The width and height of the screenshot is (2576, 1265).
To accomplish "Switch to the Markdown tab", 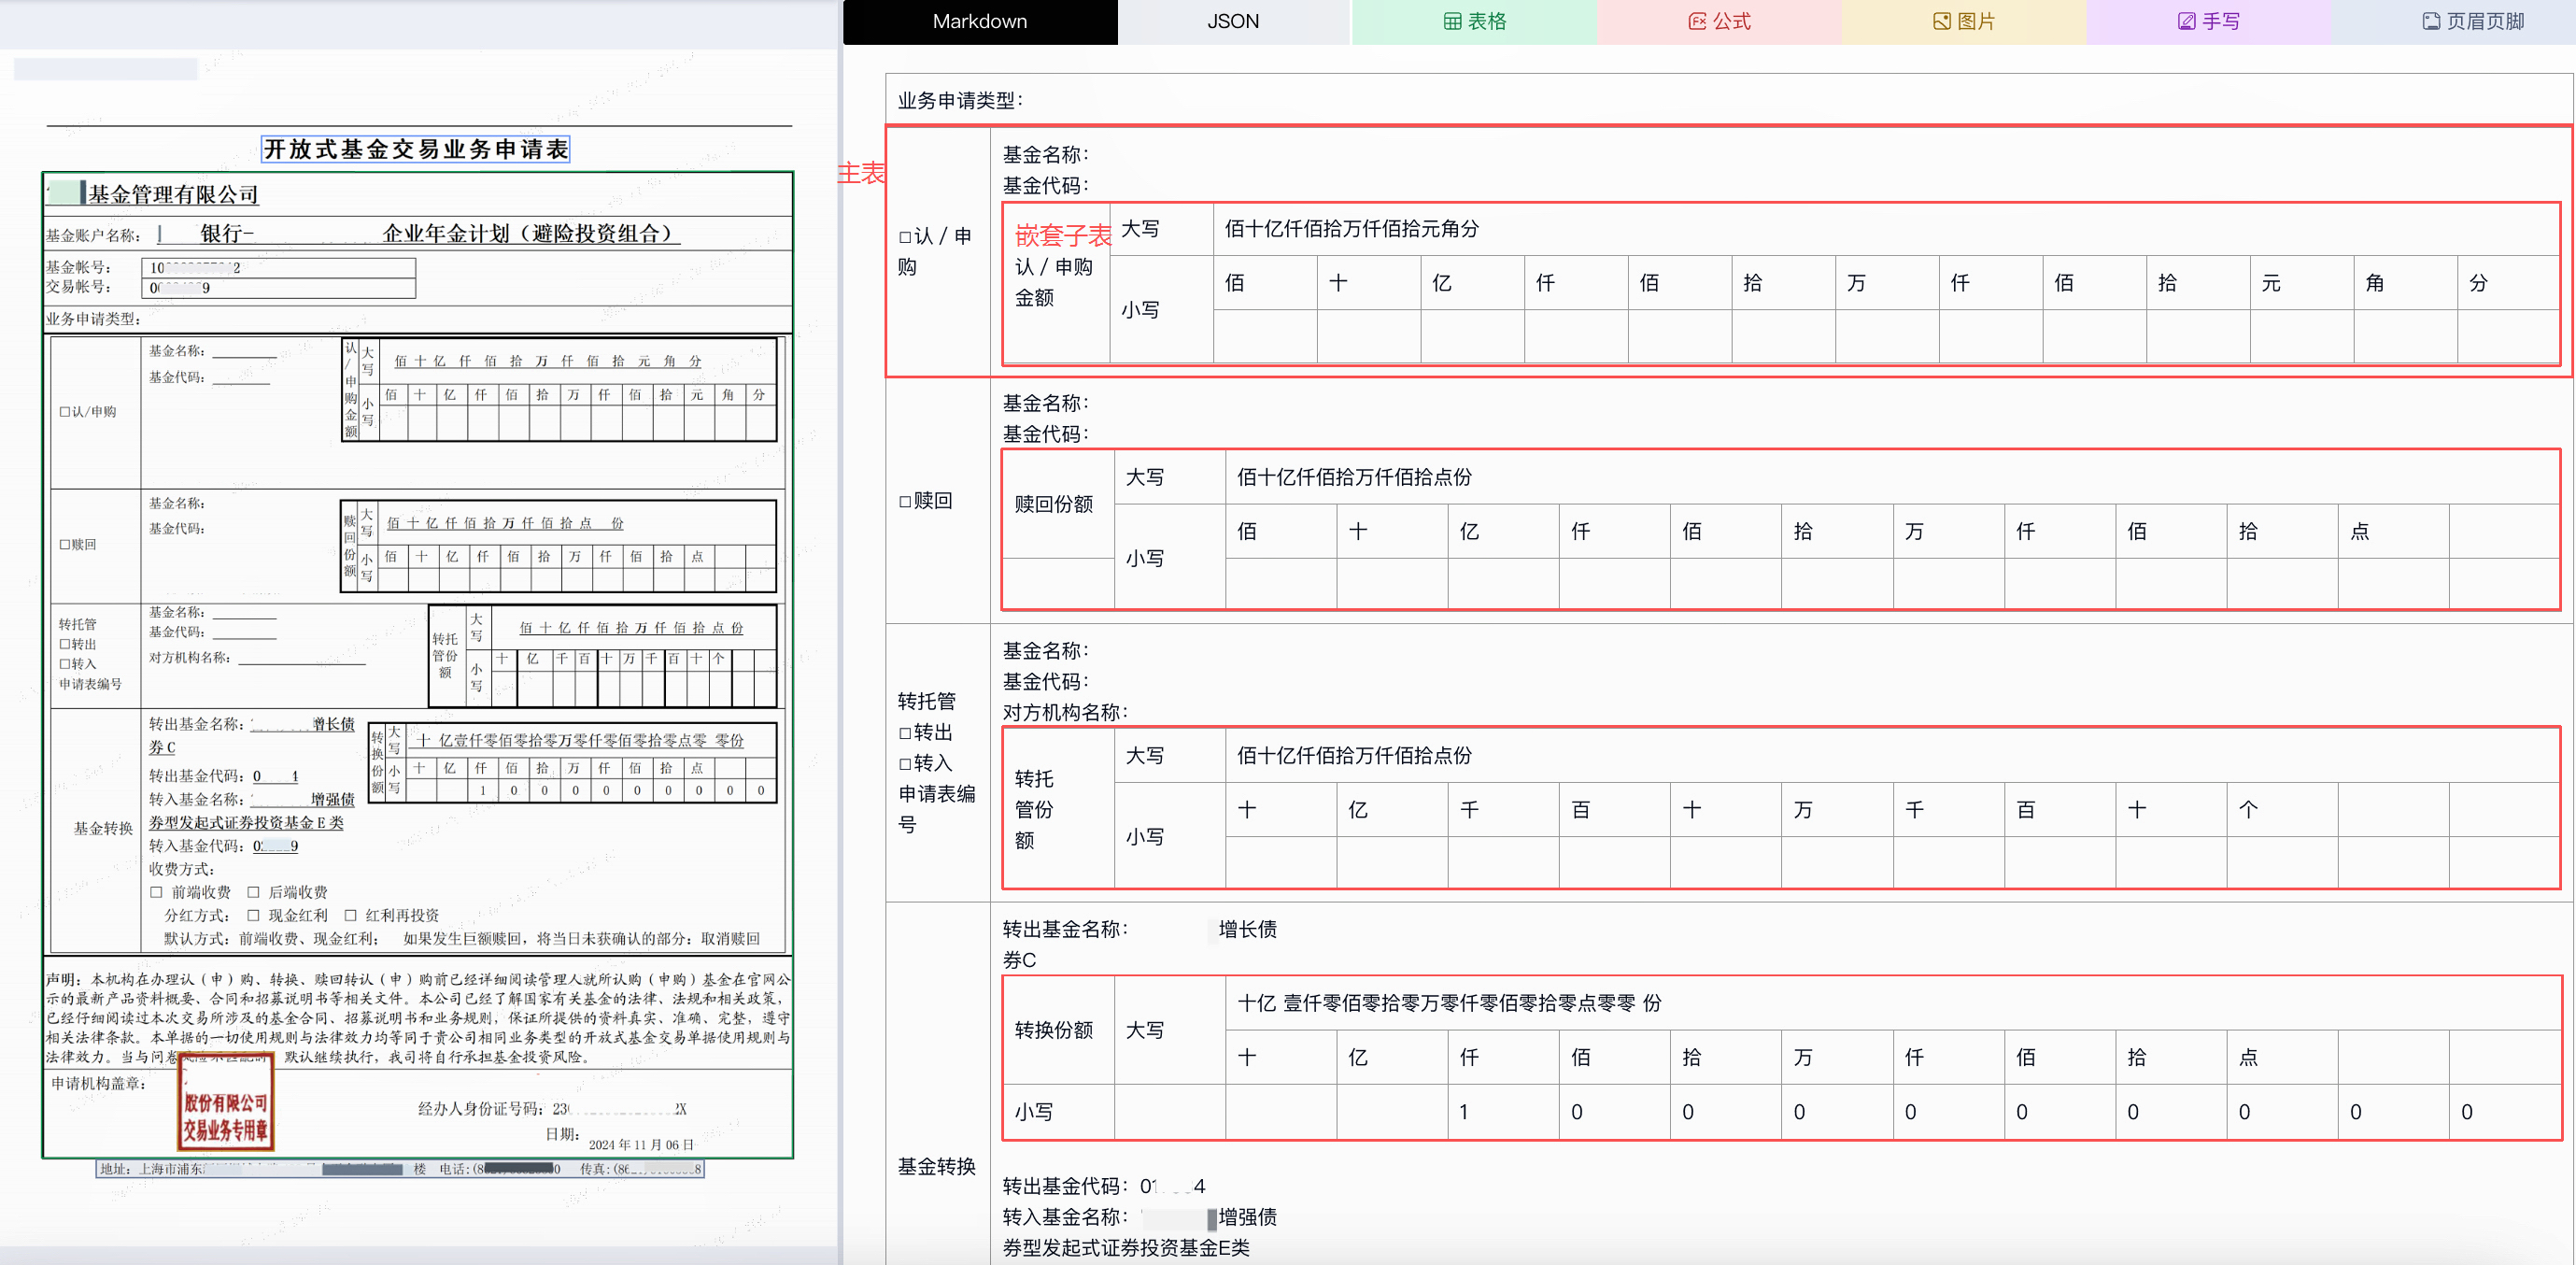I will (979, 21).
